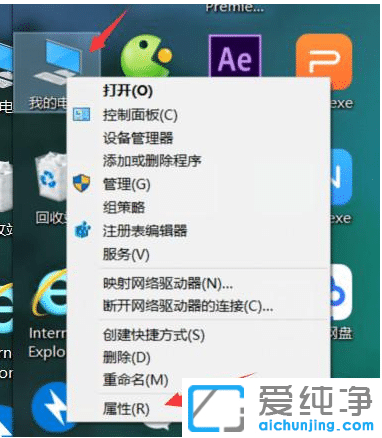
Task: Open 属性(R) from the context menu
Action: point(126,409)
